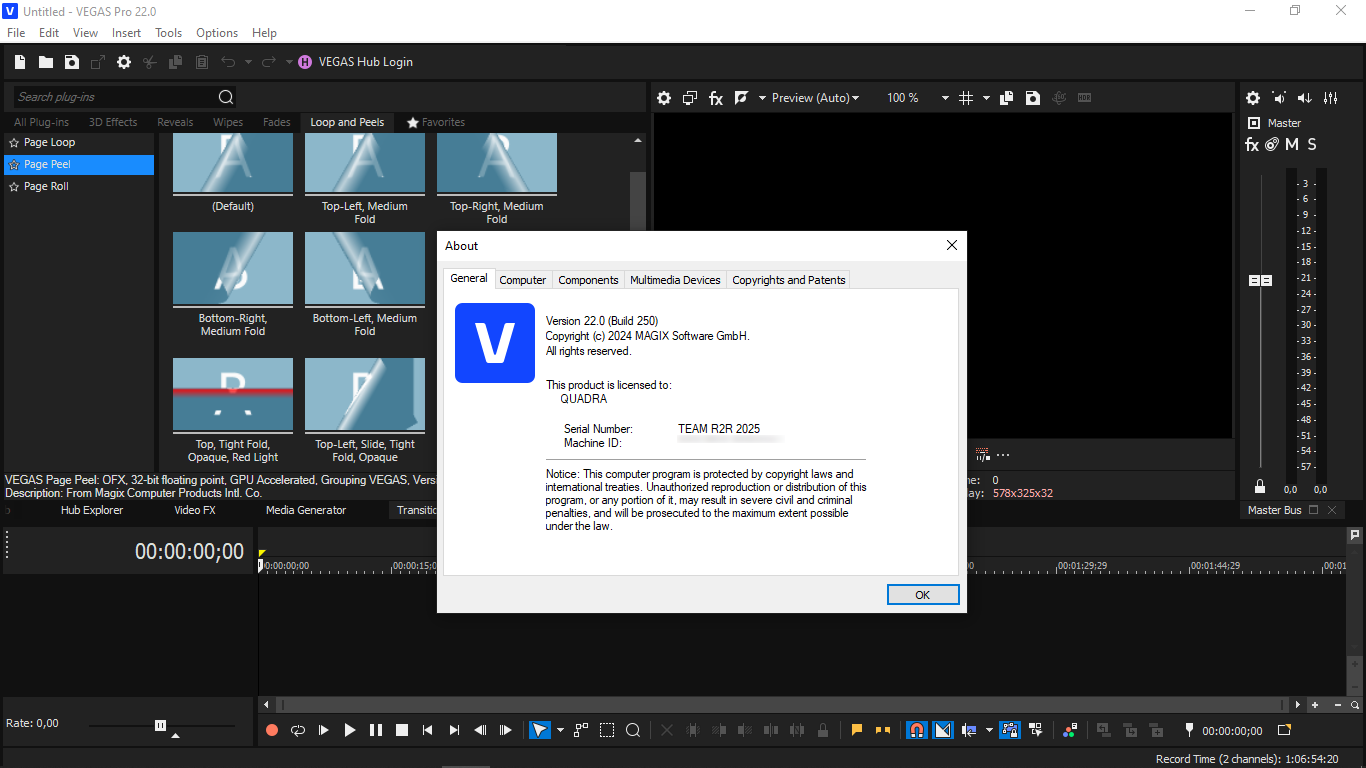Click OK in the About dialog
The image size is (1366, 768).
pyautogui.click(x=923, y=595)
